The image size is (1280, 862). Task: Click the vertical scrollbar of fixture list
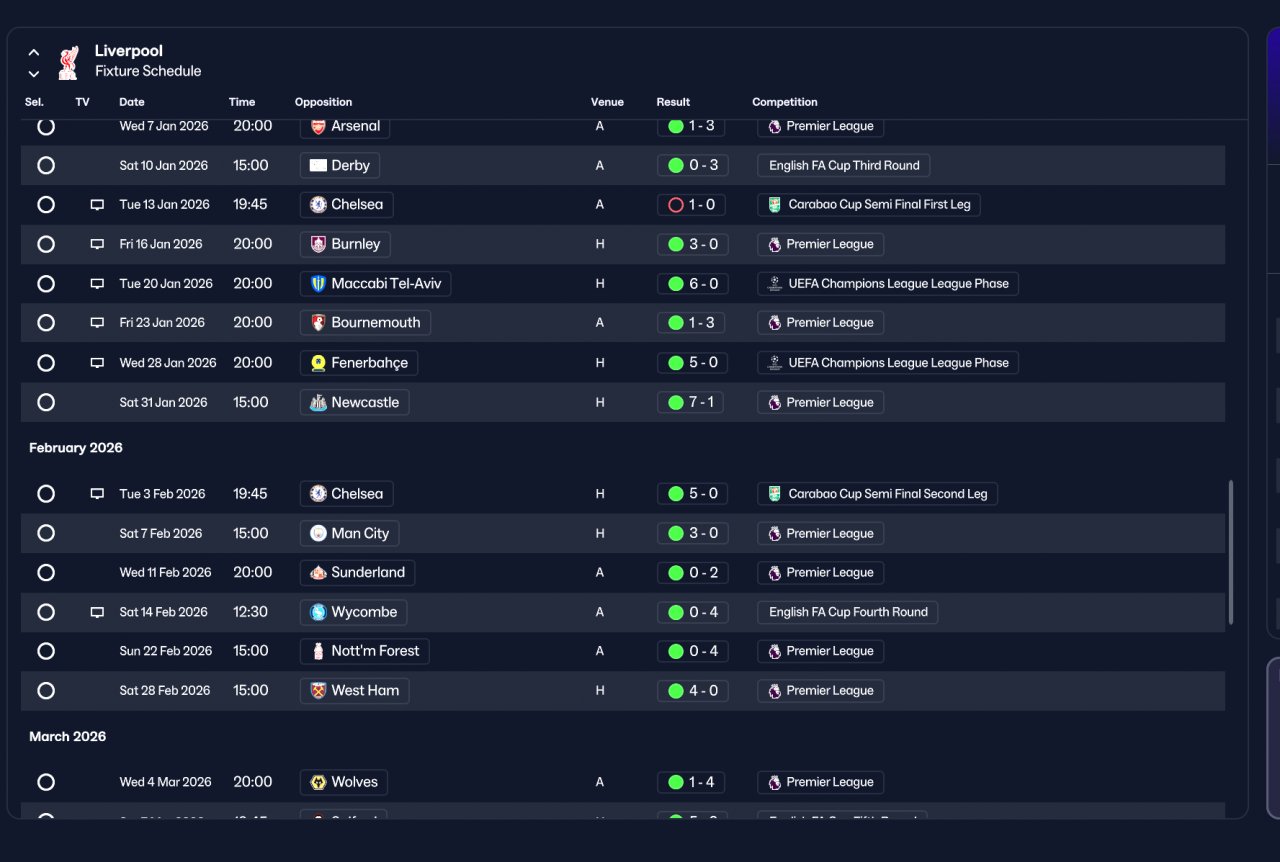1231,552
